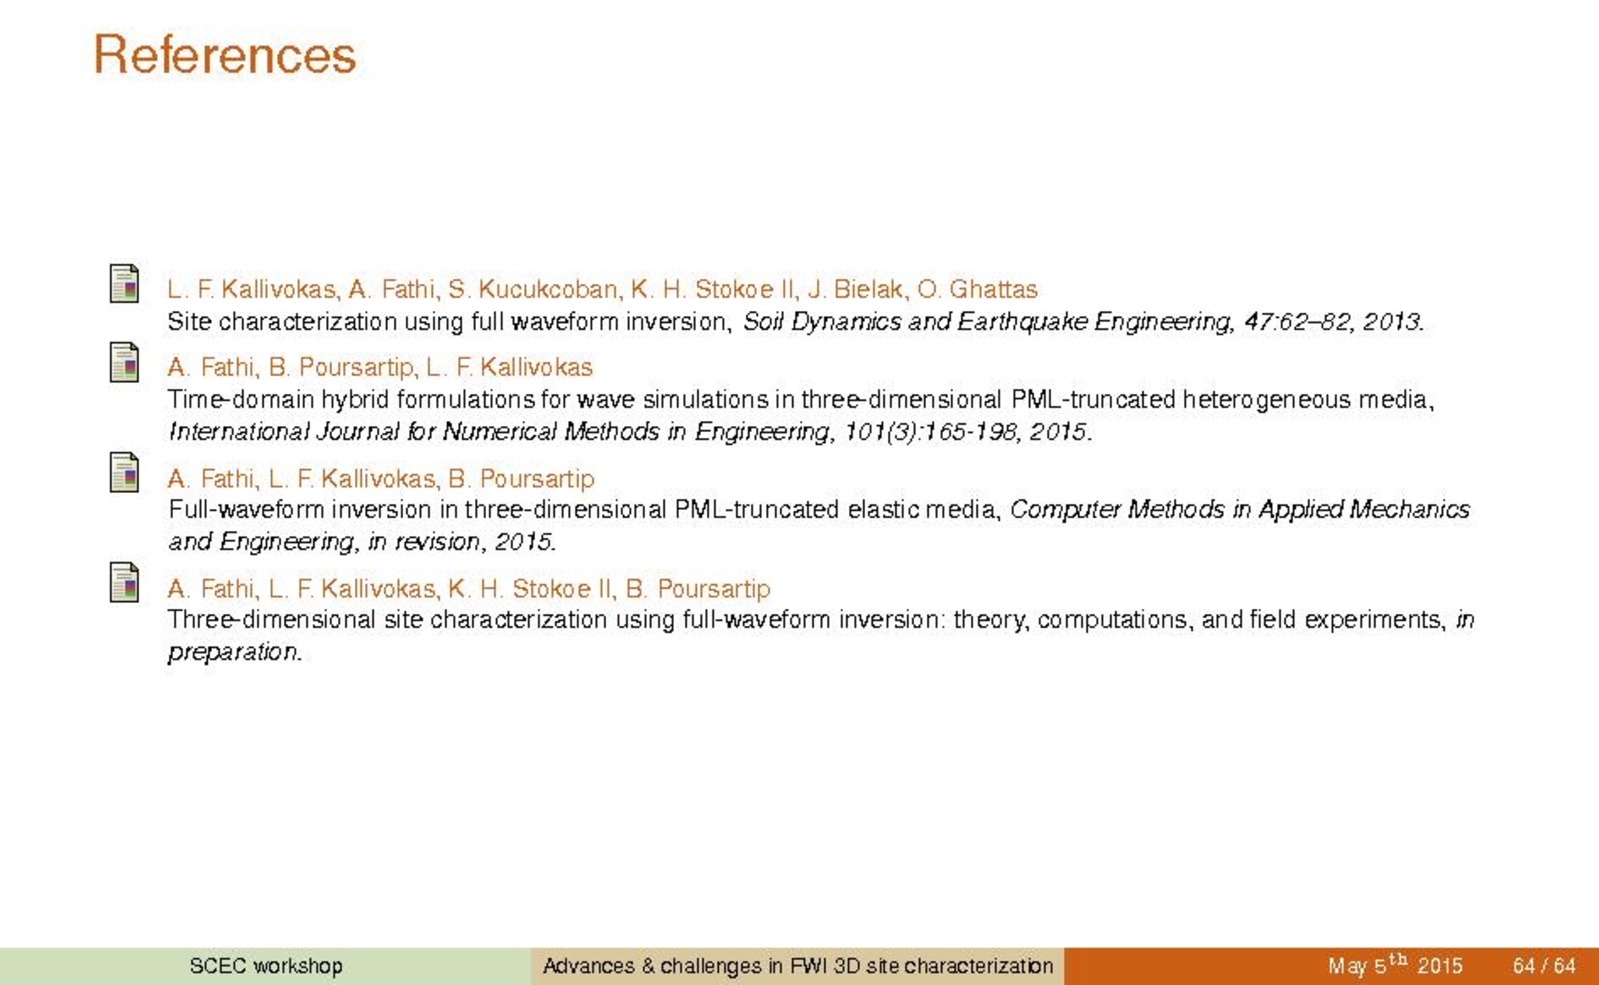Click title "Three-dimensional site characterization using full-waveform inversion"

806,620
